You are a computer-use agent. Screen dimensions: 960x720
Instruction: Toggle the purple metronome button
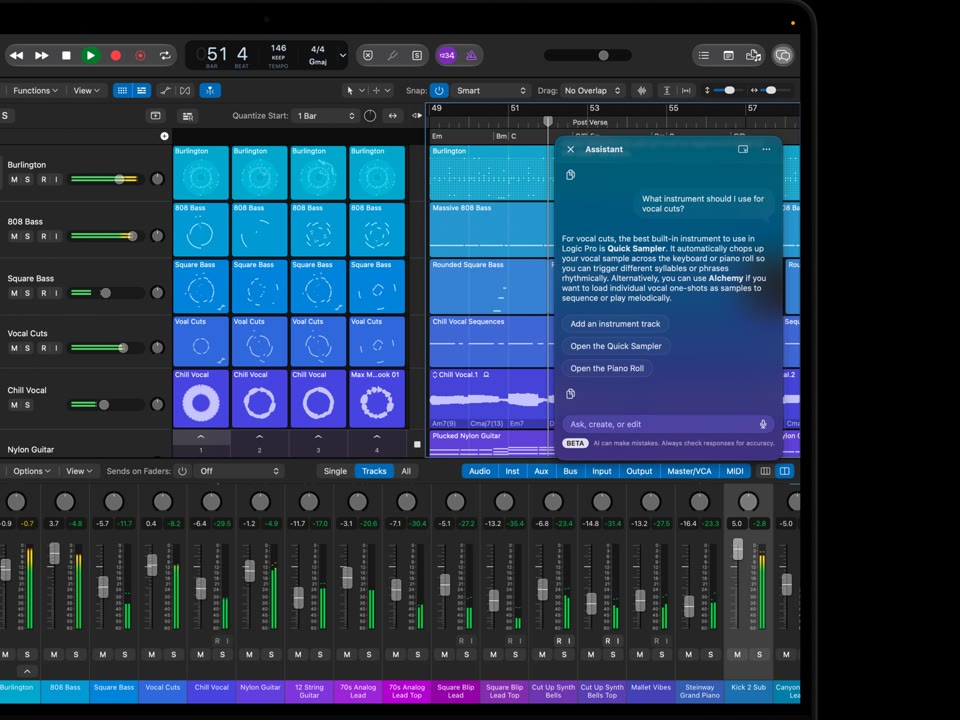point(471,56)
